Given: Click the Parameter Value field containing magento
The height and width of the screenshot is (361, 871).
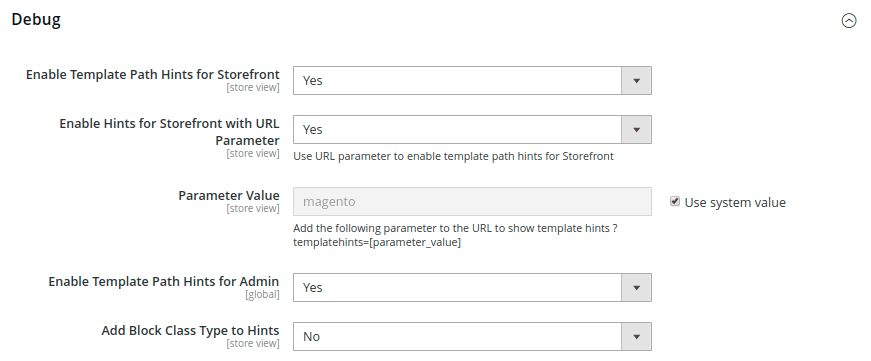Looking at the screenshot, I should click(472, 202).
